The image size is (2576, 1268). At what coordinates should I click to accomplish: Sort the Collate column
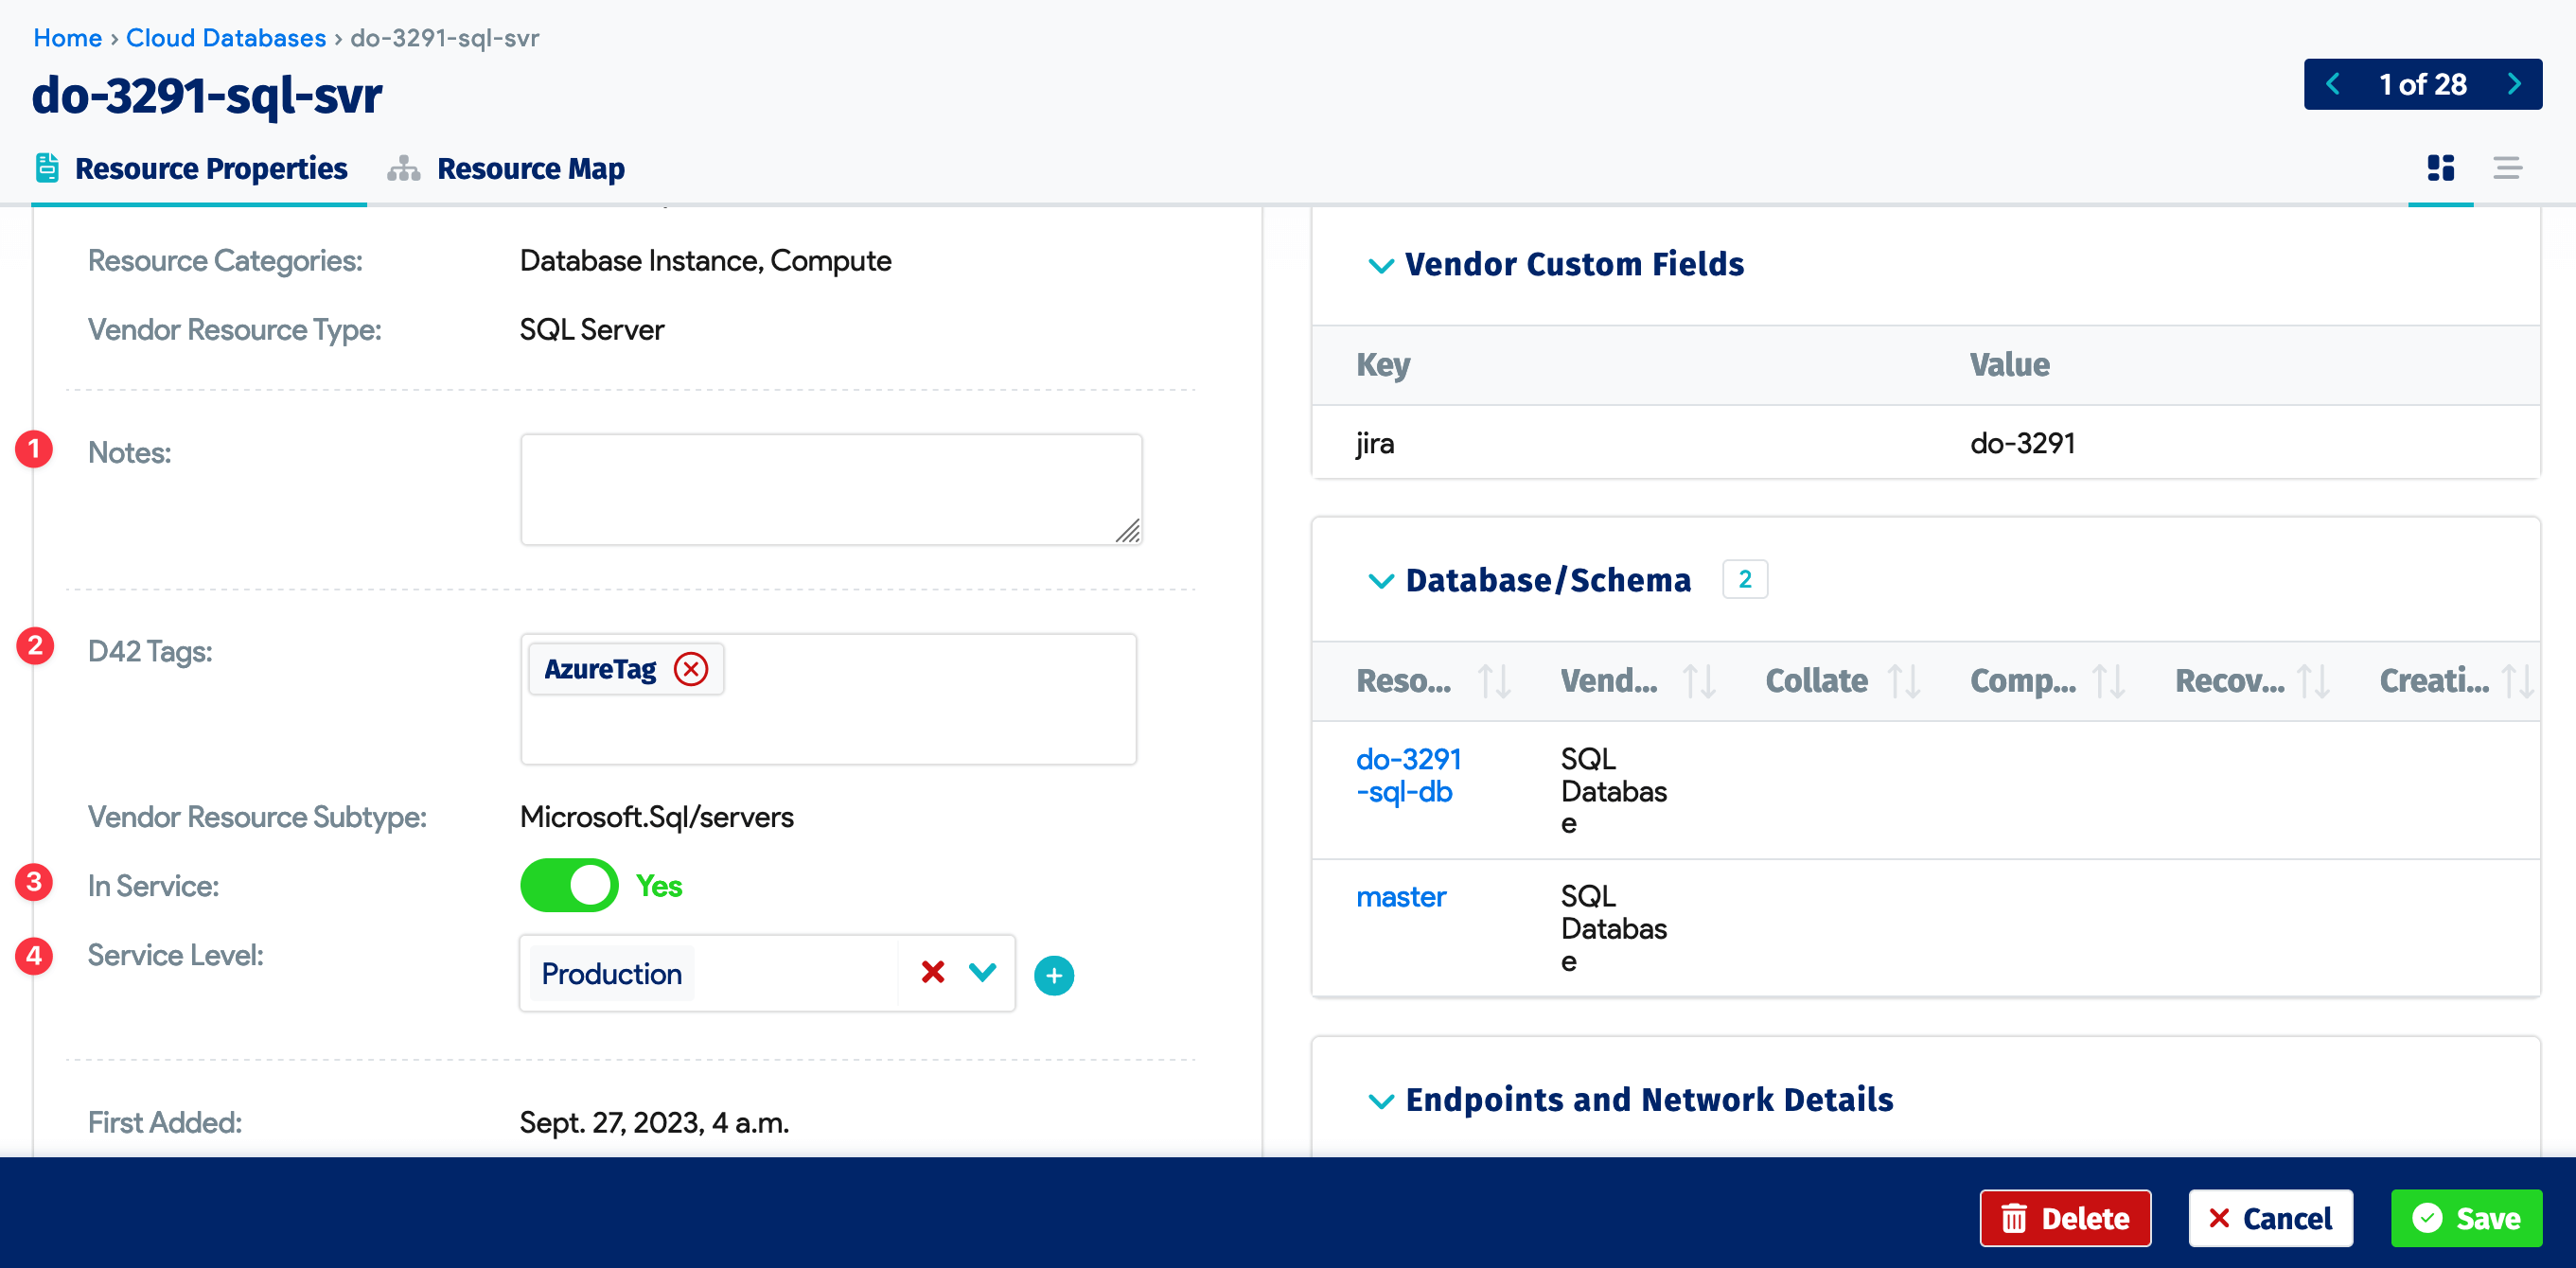[1904, 681]
